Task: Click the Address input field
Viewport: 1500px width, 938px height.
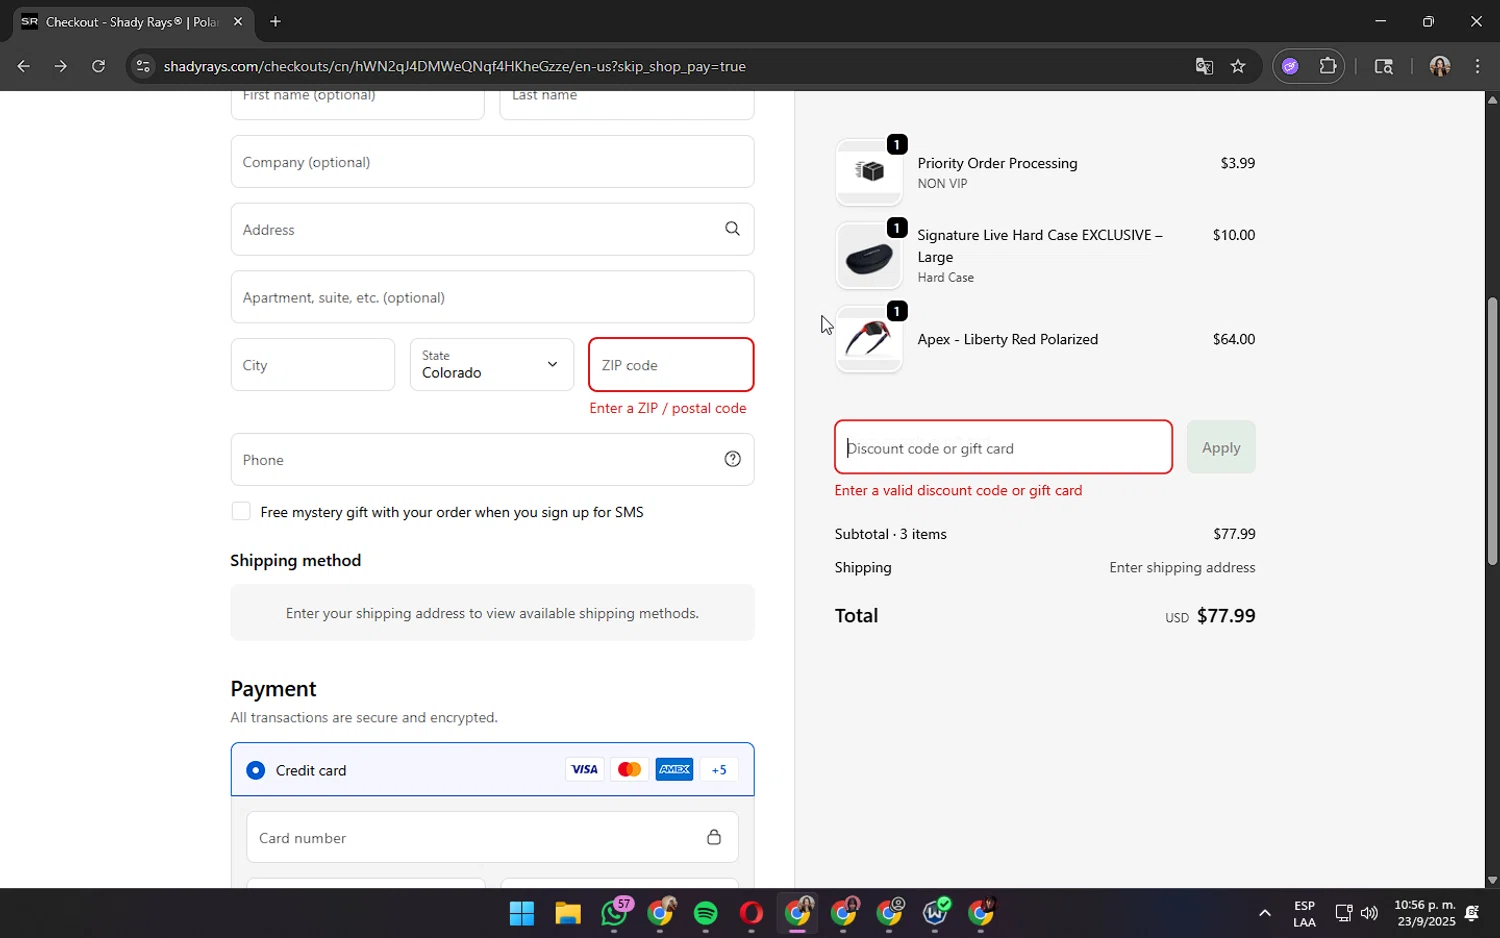Action: point(492,229)
